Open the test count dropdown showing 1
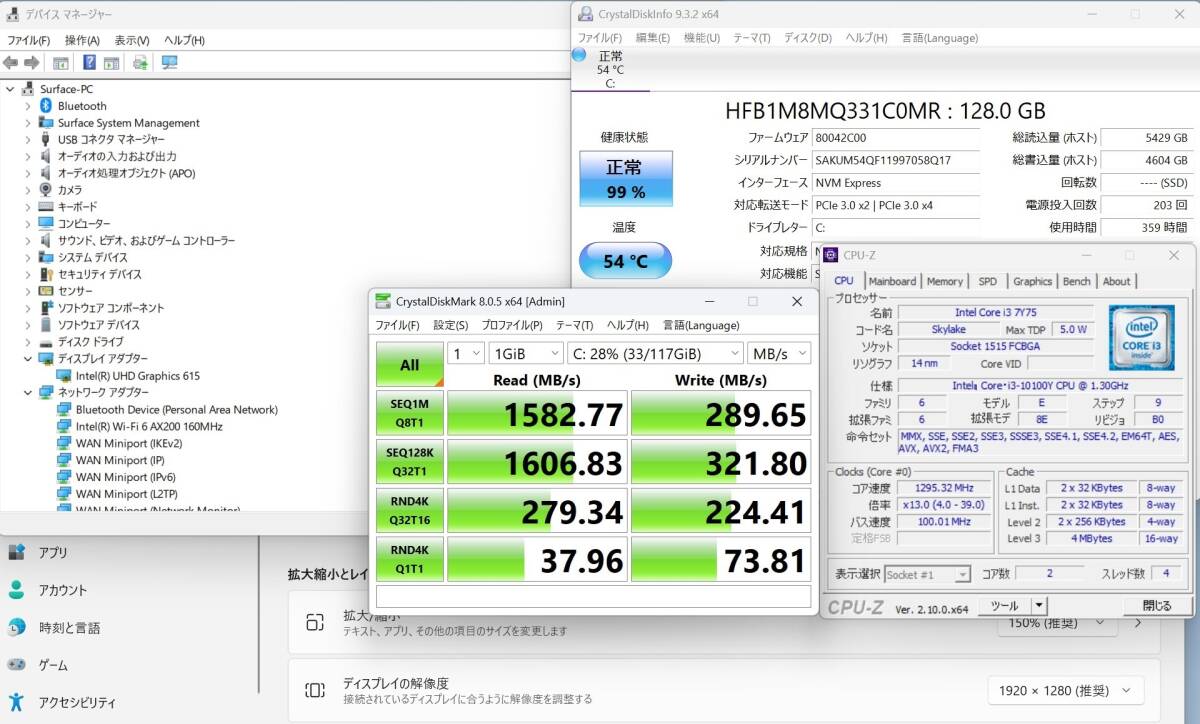 coord(465,353)
